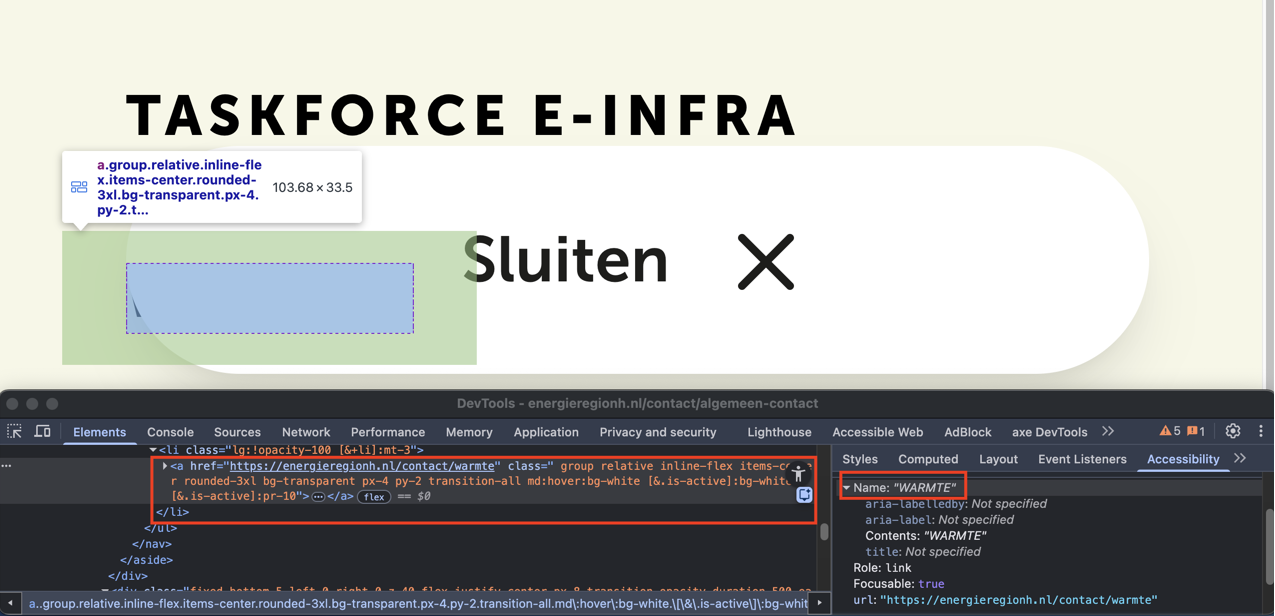The height and width of the screenshot is (616, 1275).
Task: Expand the collapsed ellipsis in anchor tag
Action: tap(318, 497)
